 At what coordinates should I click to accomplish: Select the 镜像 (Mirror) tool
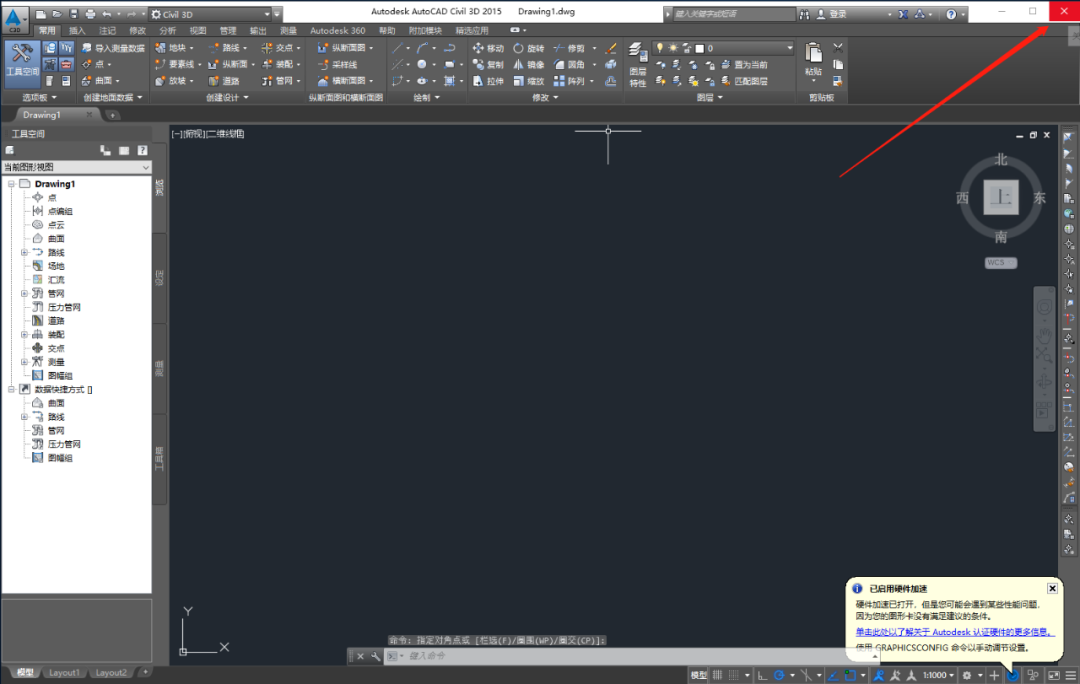point(529,65)
